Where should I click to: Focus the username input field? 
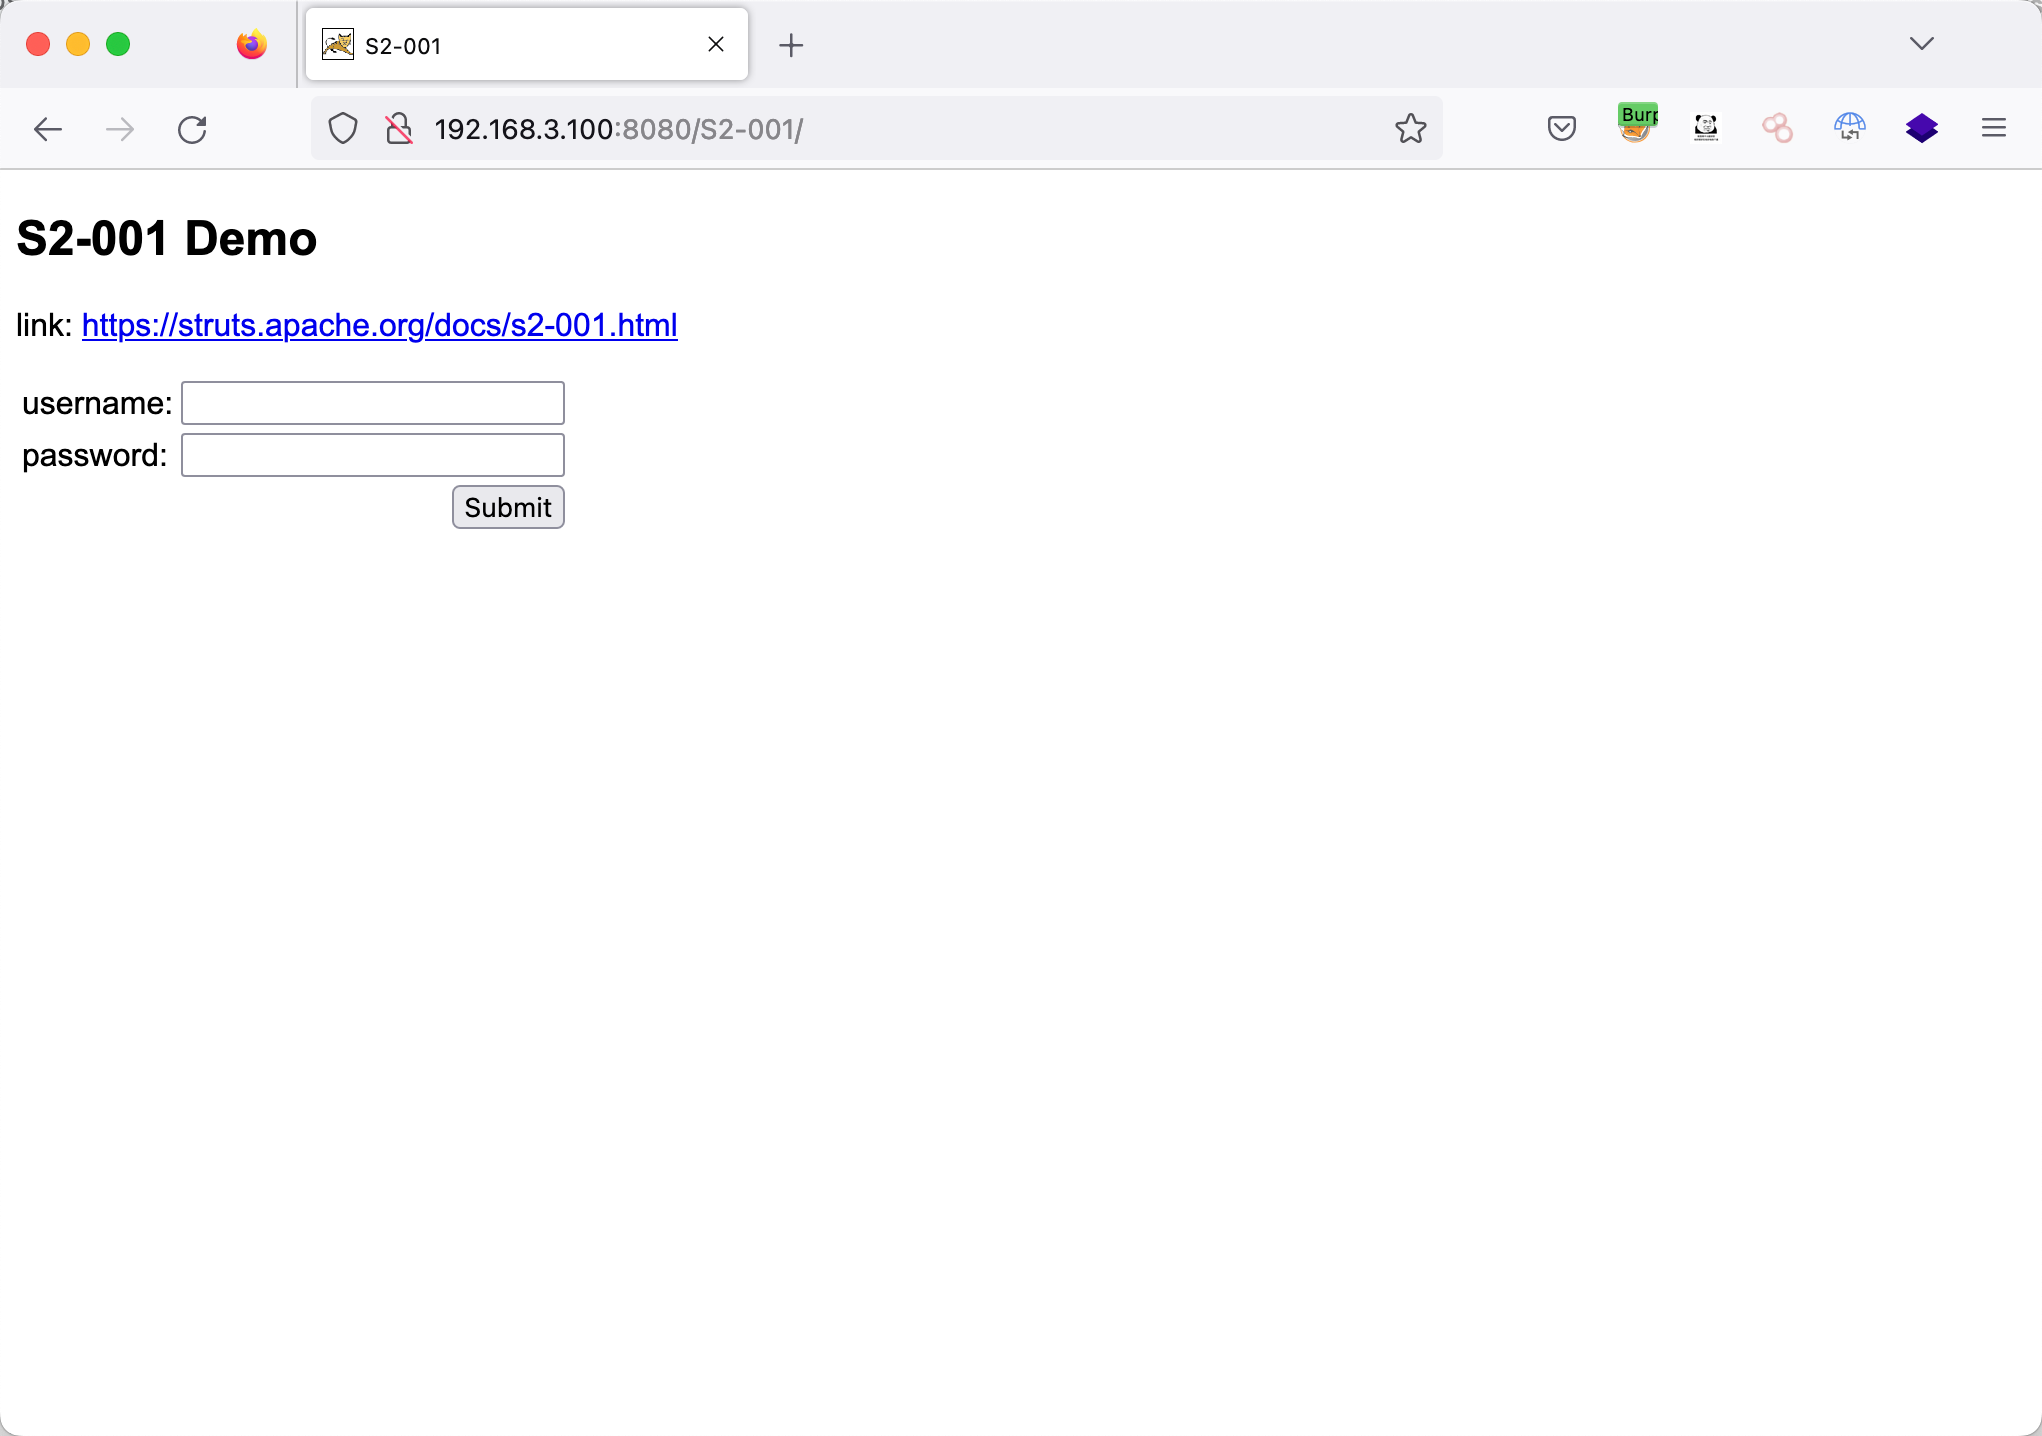(372, 403)
